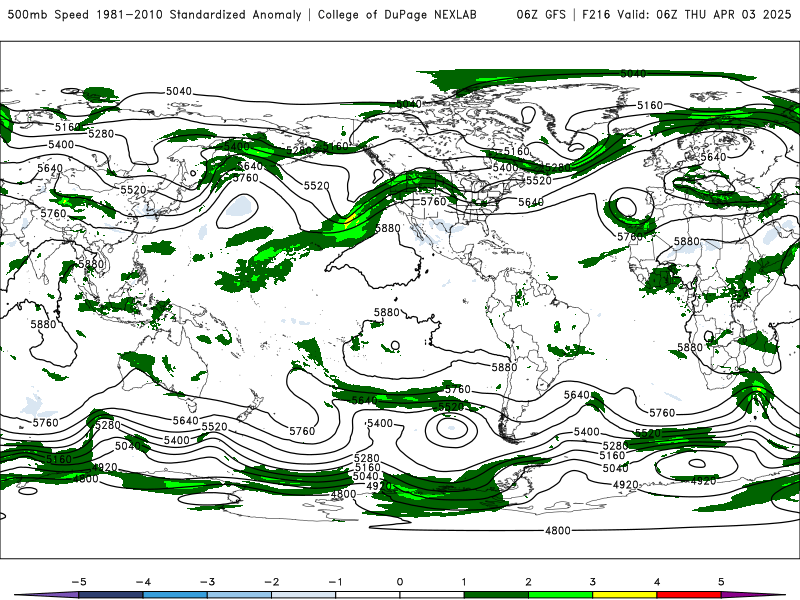Image resolution: width=800 pixels, height=600 pixels.
Task: Click the '1' colorbar tick label
Action: [464, 582]
